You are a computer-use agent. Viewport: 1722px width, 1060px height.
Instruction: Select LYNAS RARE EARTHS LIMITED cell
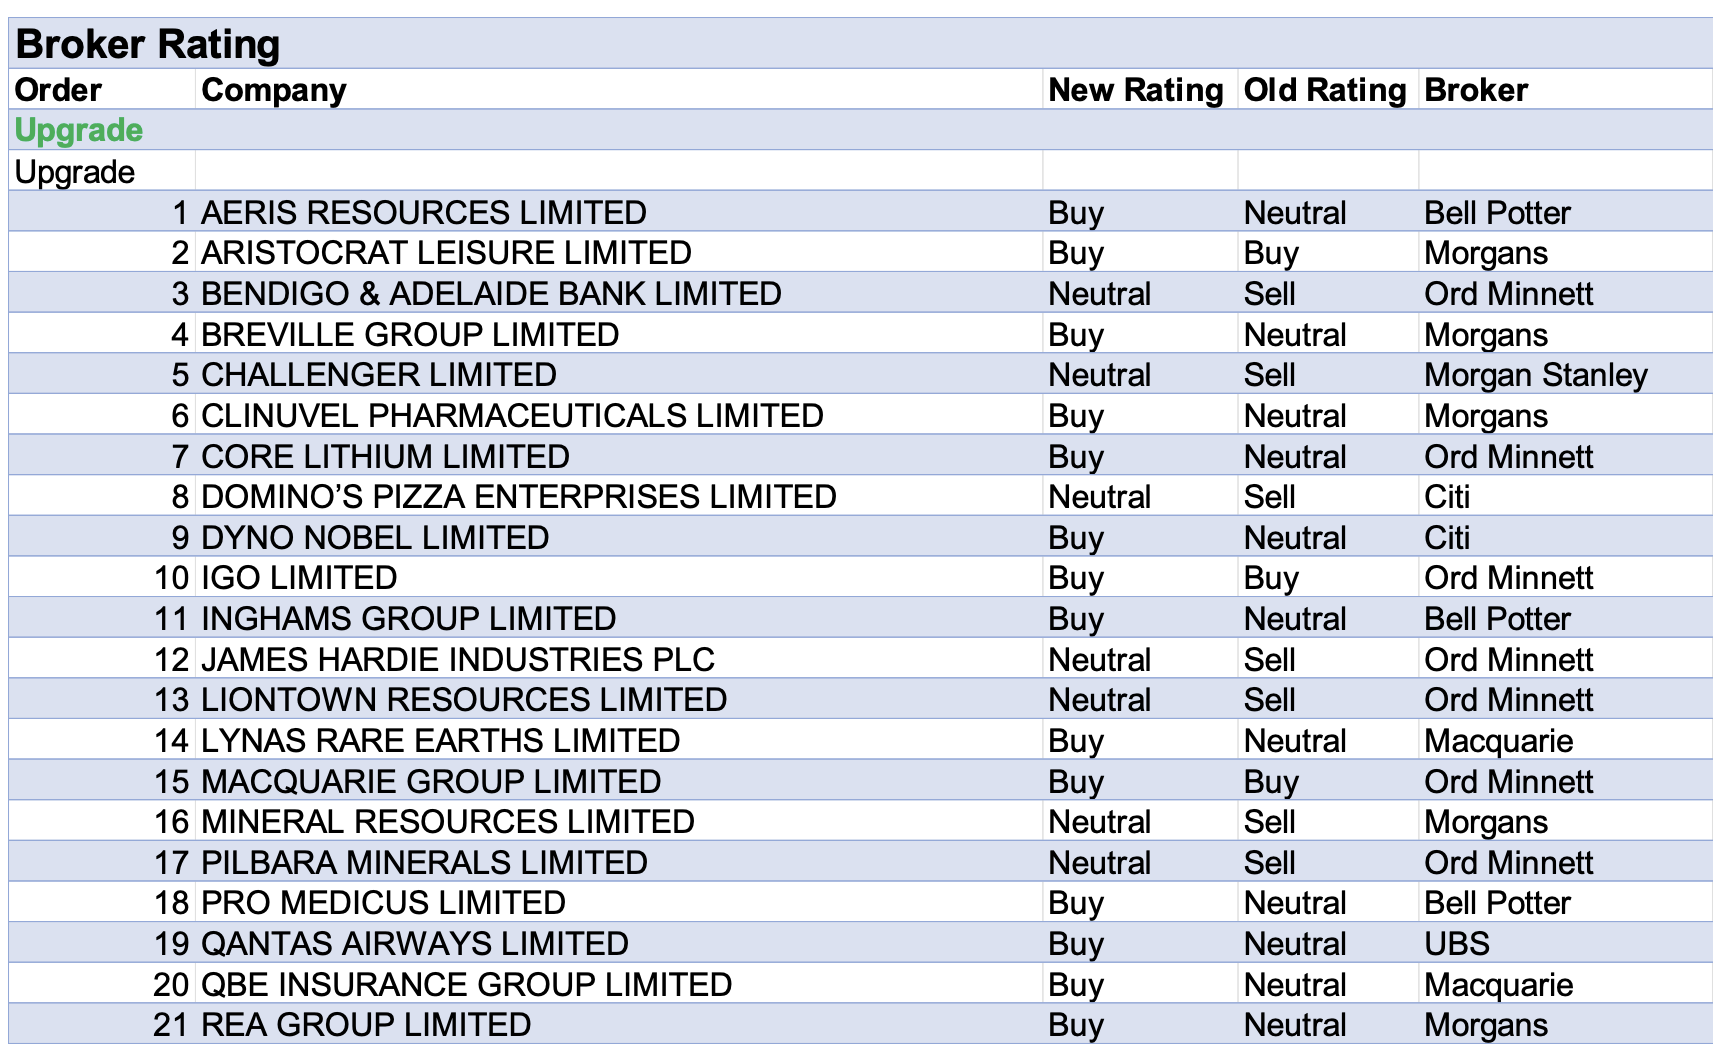click(x=440, y=740)
